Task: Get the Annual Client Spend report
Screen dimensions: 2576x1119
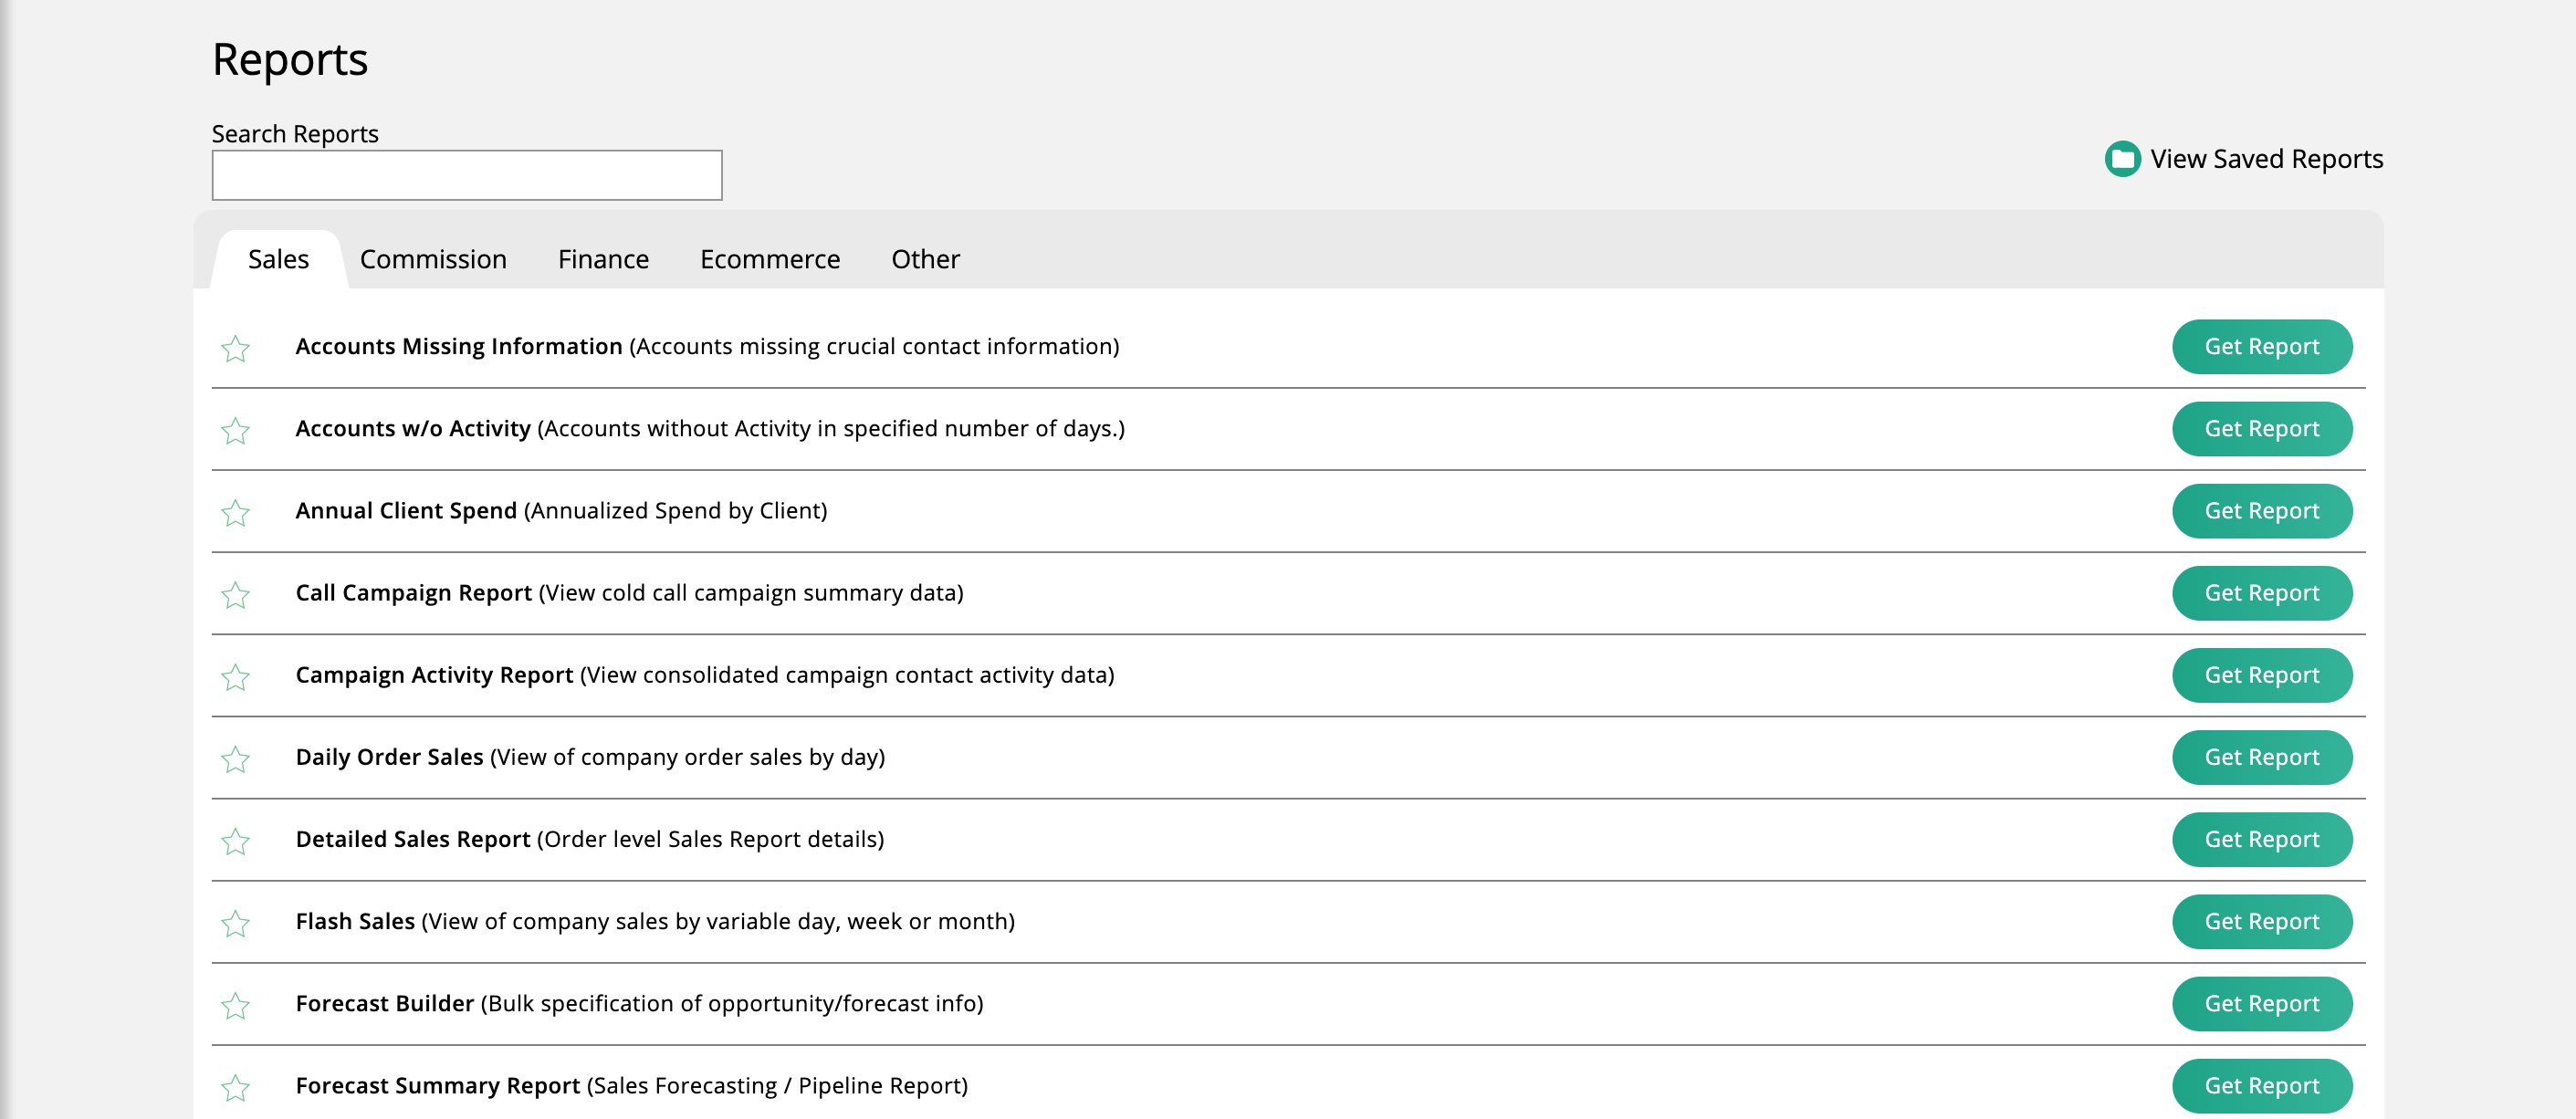Action: 2261,510
